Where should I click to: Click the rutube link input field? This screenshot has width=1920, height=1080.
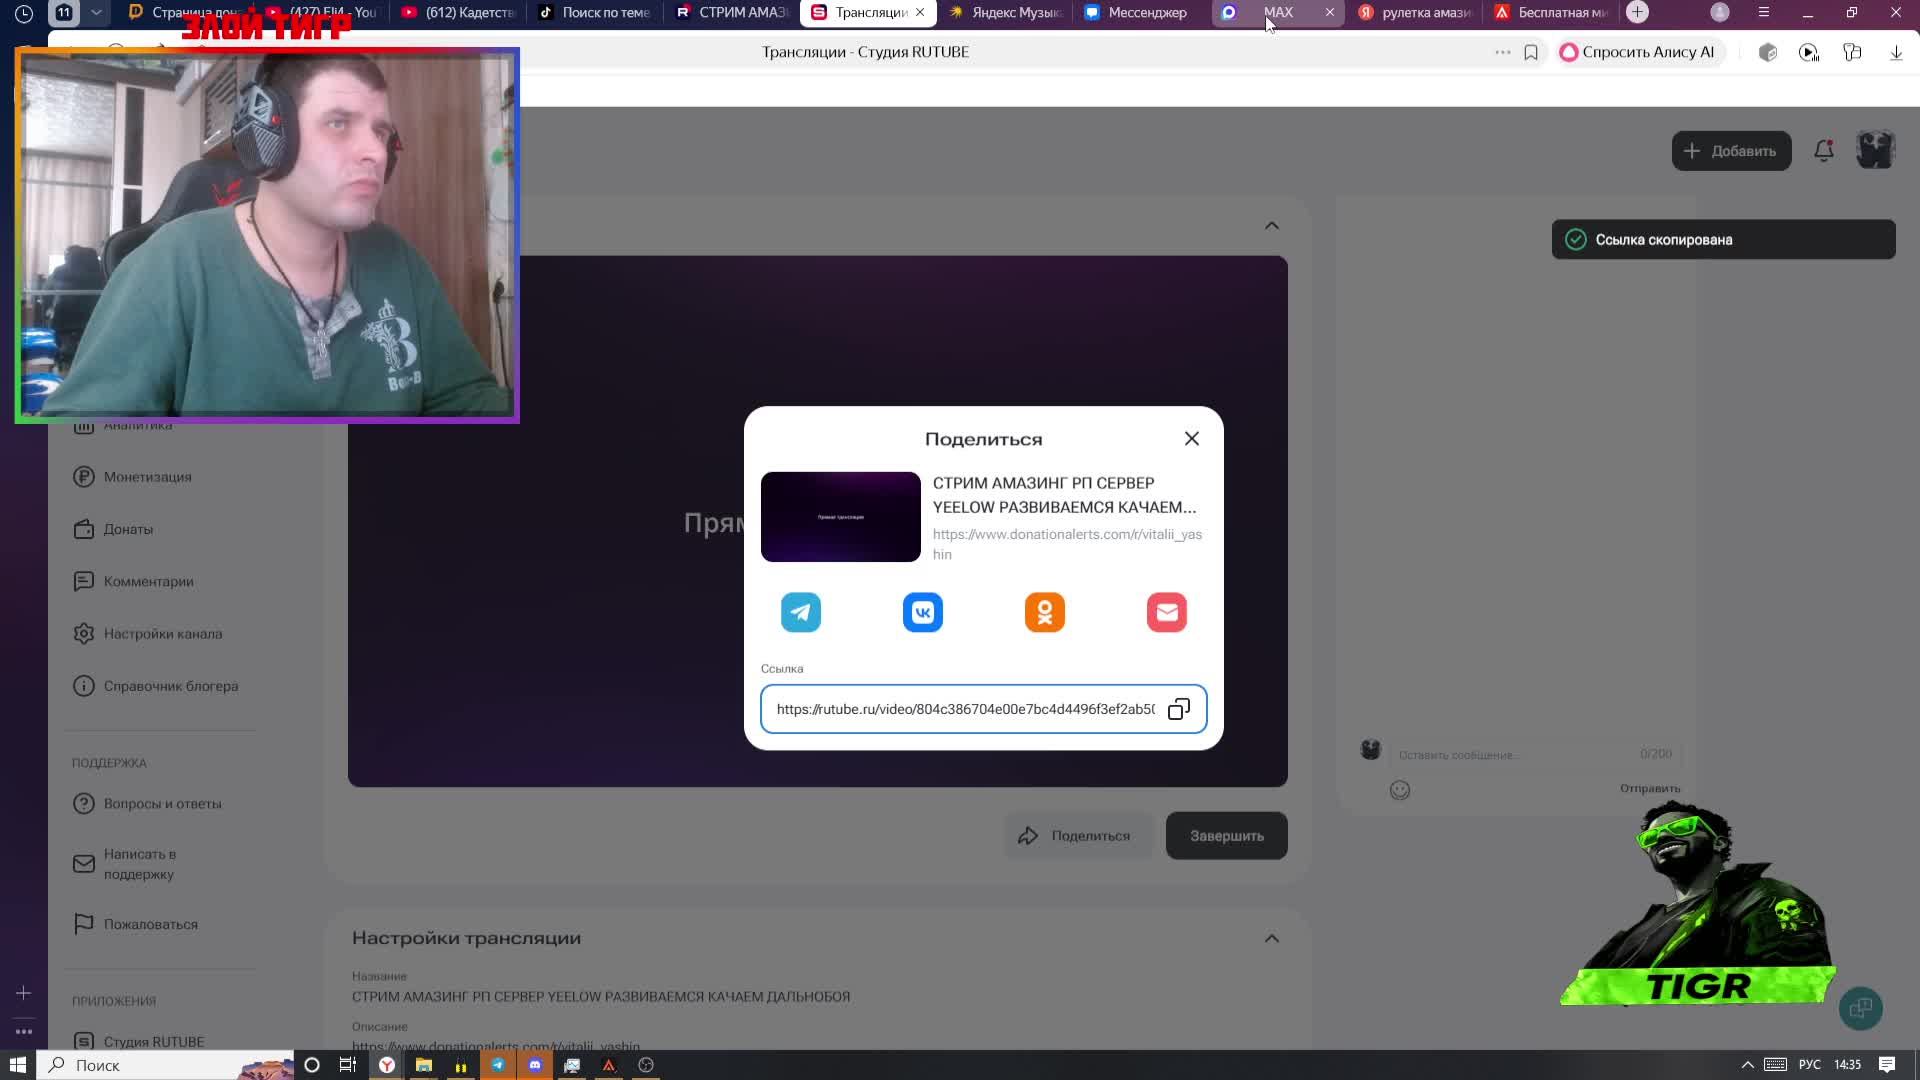pos(965,709)
